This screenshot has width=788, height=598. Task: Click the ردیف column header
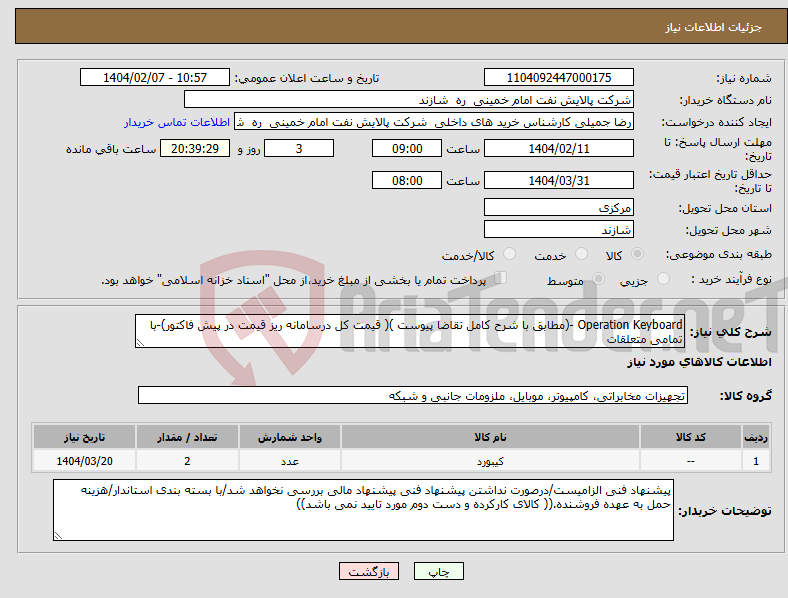click(x=756, y=437)
